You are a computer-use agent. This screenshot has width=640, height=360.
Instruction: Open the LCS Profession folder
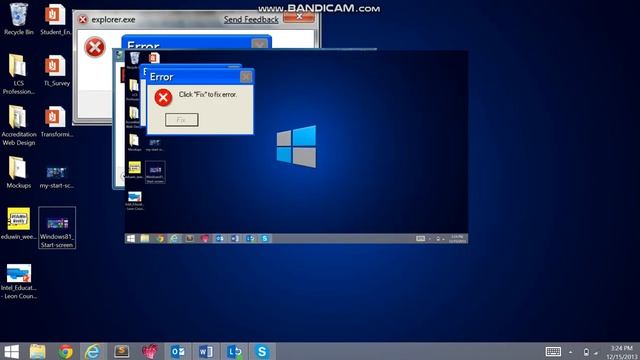point(18,74)
